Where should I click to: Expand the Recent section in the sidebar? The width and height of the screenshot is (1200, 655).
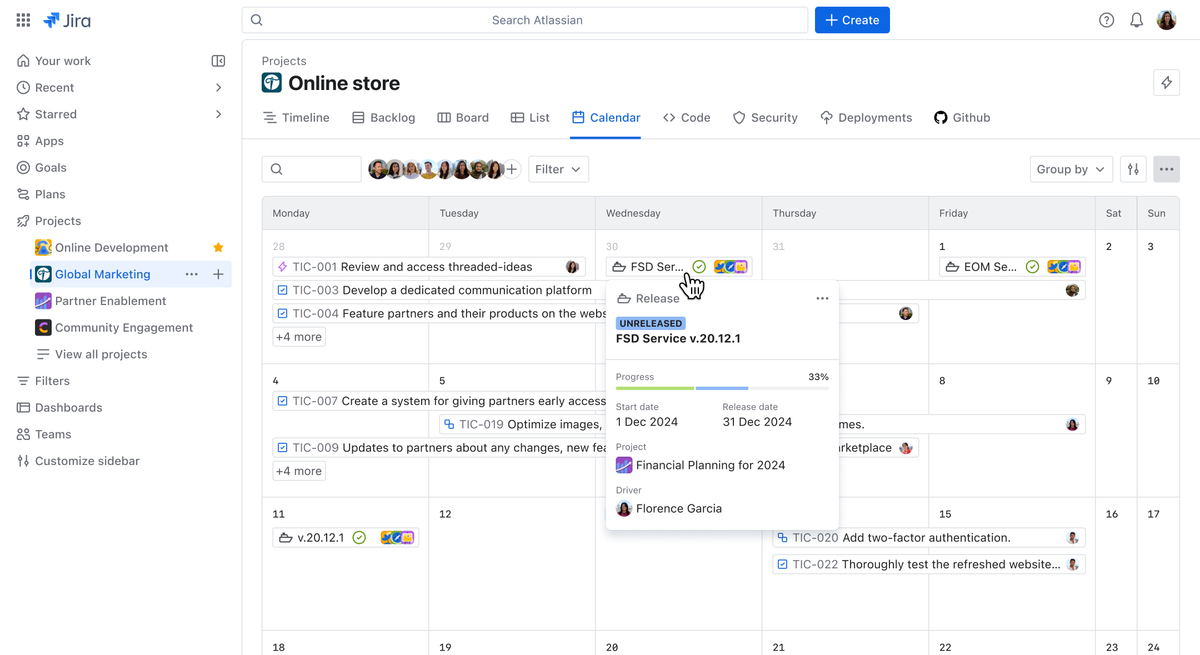coord(218,87)
